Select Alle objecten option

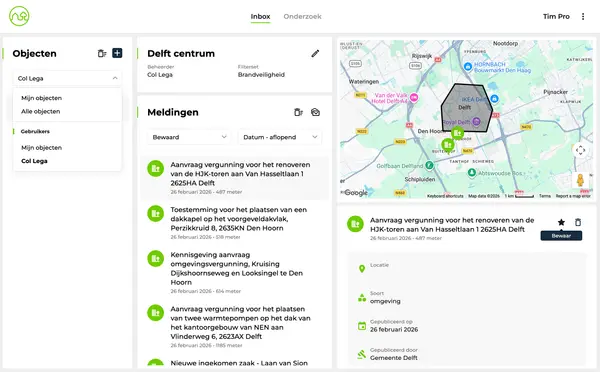[41, 111]
